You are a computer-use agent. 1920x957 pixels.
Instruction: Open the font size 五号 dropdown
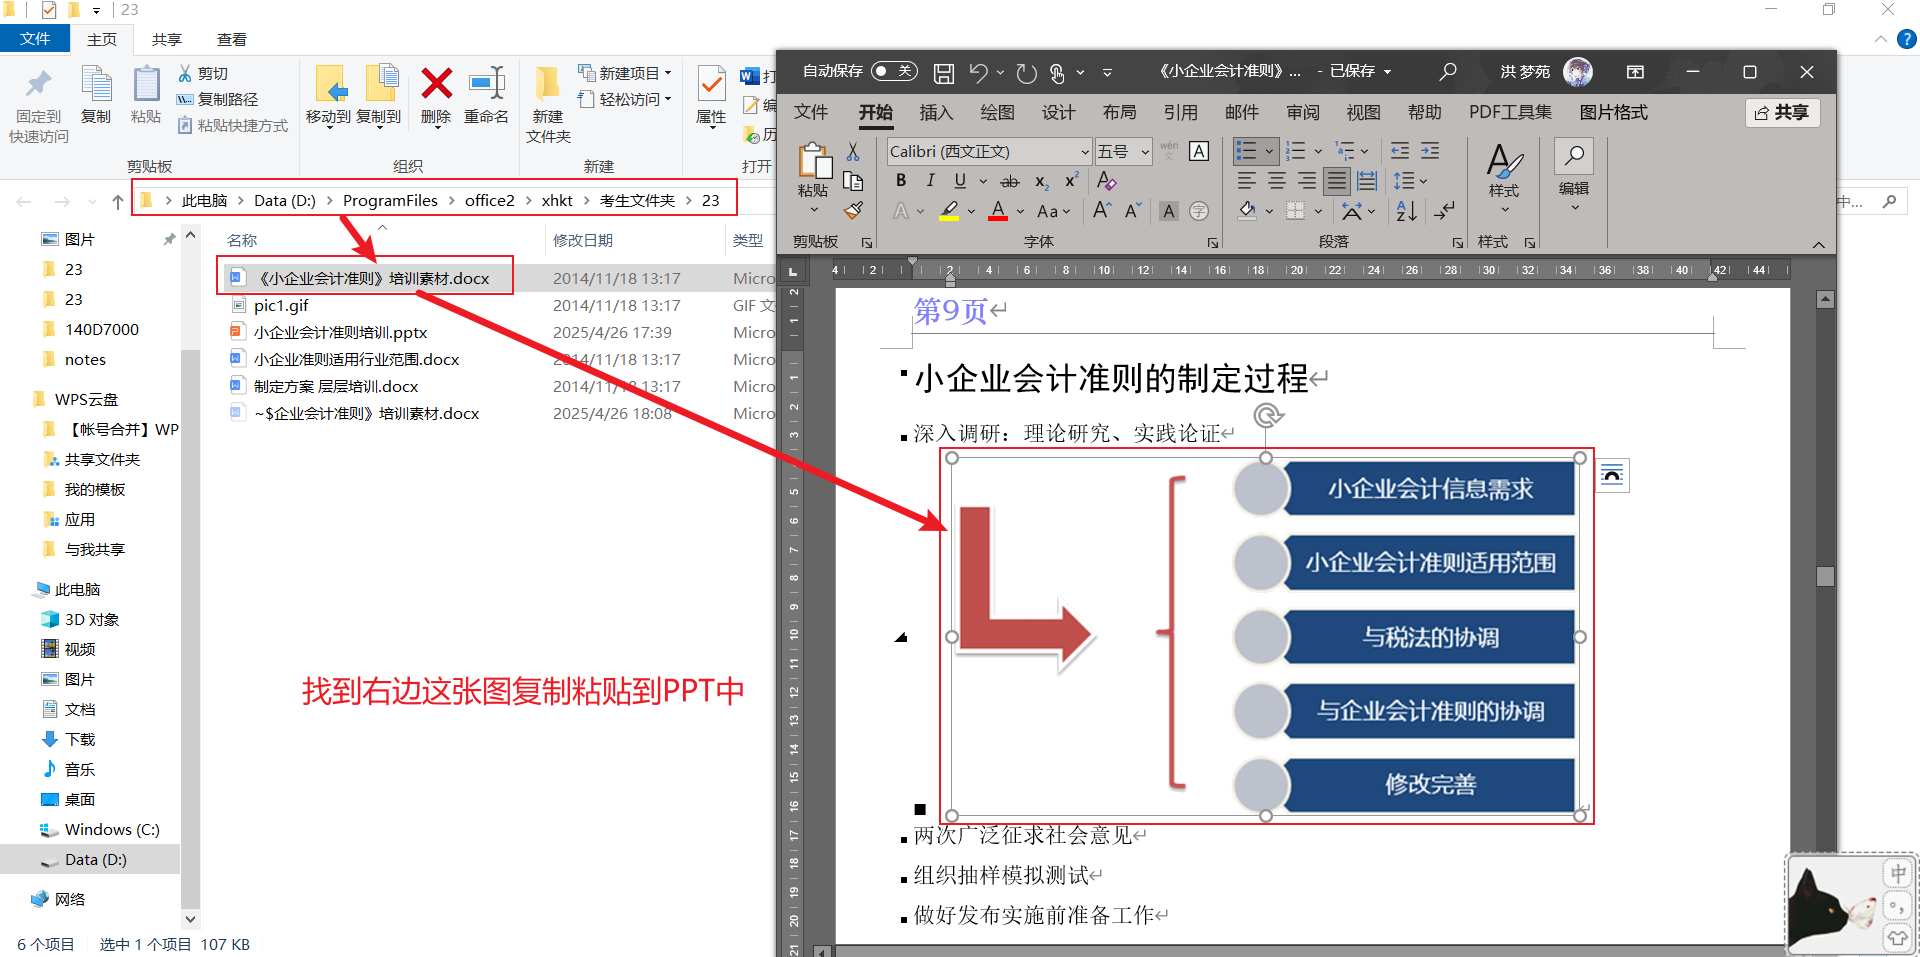pyautogui.click(x=1145, y=152)
